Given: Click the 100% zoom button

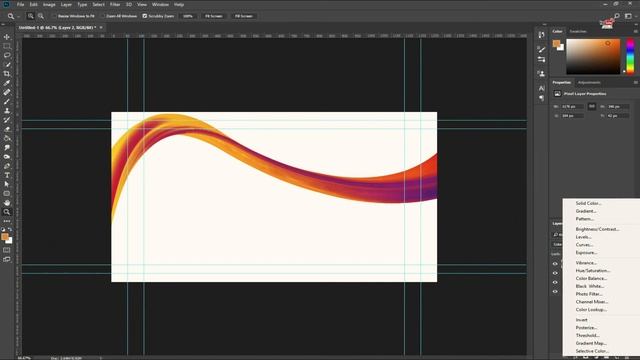Looking at the screenshot, I should click(x=188, y=16).
